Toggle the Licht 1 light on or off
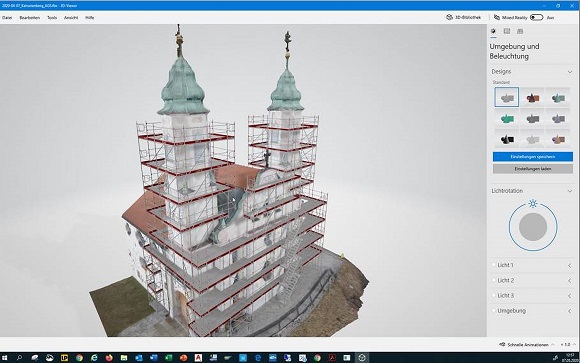The height and width of the screenshot is (363, 580). click(x=493, y=265)
